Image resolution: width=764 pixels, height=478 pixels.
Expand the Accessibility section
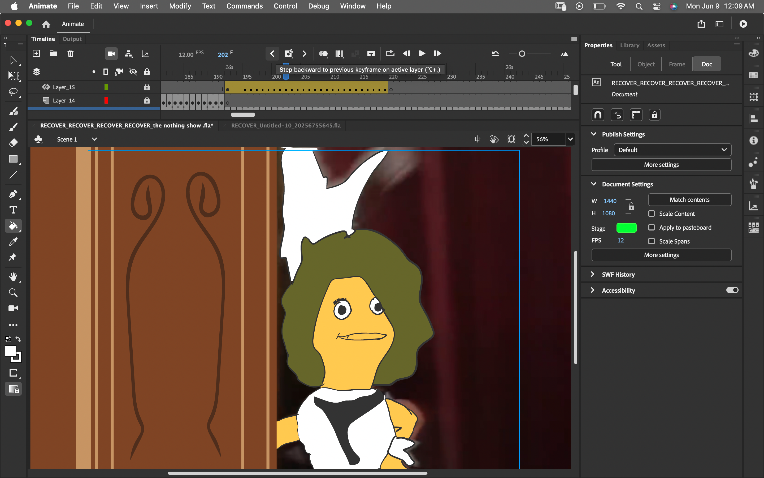(593, 290)
